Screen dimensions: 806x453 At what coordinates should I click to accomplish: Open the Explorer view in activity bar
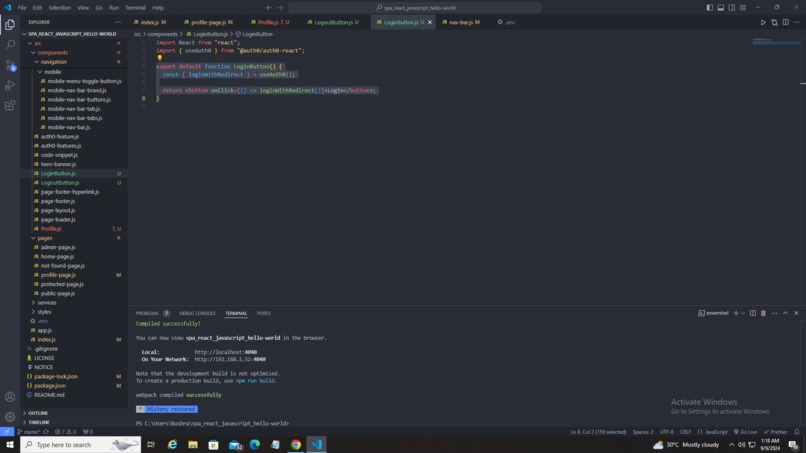(10, 25)
